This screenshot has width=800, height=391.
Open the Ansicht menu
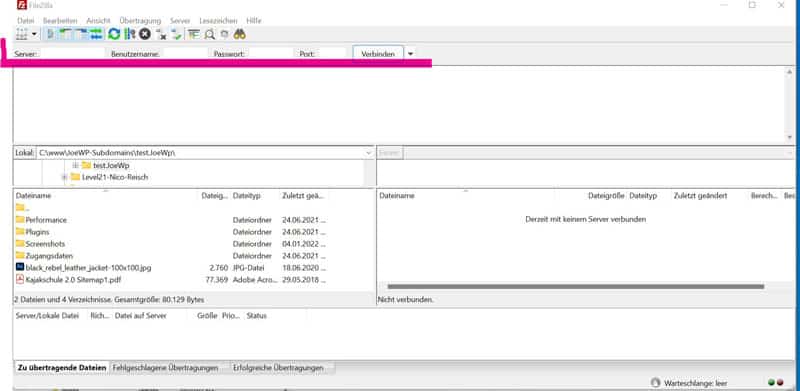click(98, 21)
